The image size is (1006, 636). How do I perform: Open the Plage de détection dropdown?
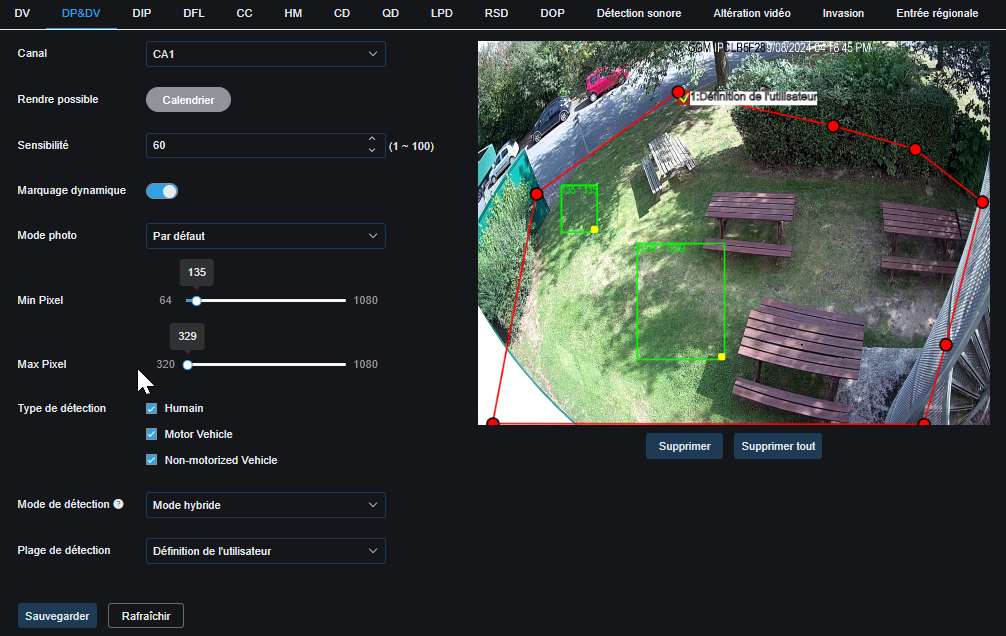pyautogui.click(x=265, y=551)
